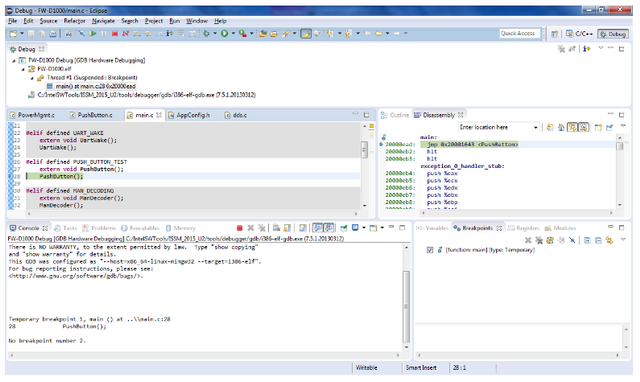The width and height of the screenshot is (640, 382).
Task: Open the Registers view tab
Action: coord(524,228)
